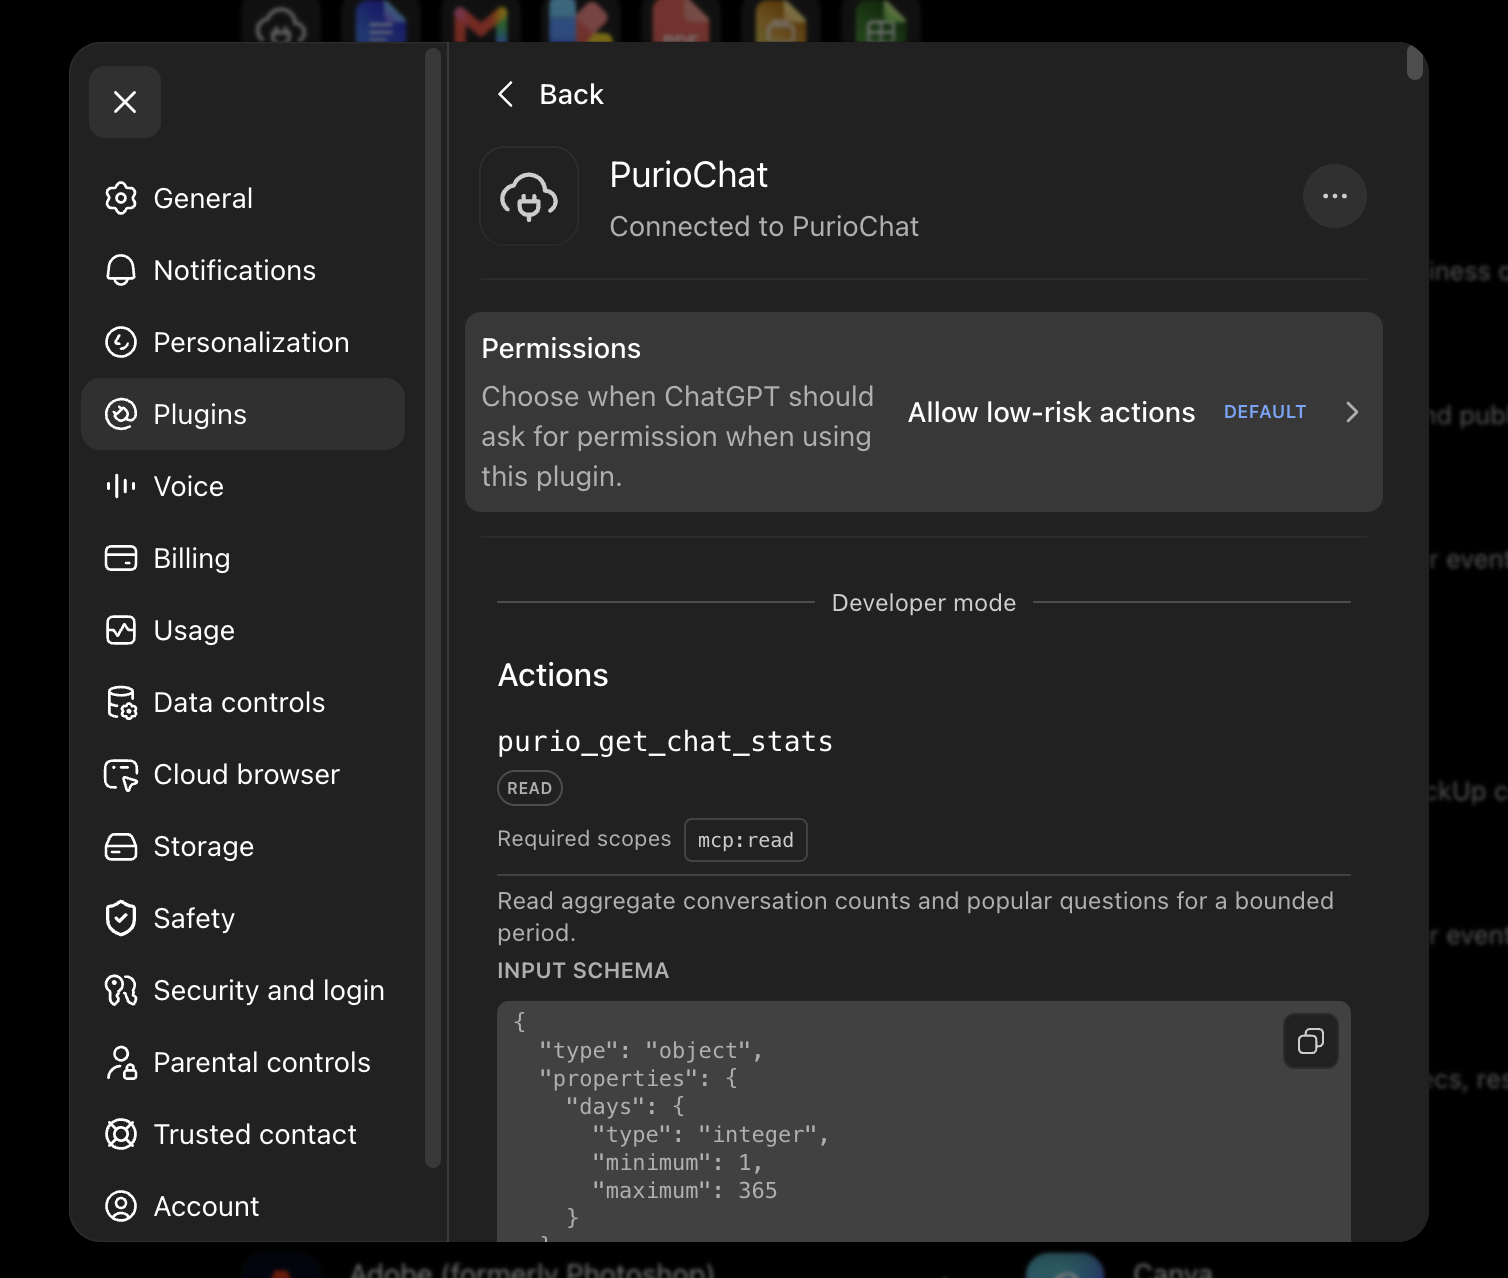This screenshot has height=1278, width=1508.
Task: Click the purio_get_chat_stats action name
Action: click(665, 741)
